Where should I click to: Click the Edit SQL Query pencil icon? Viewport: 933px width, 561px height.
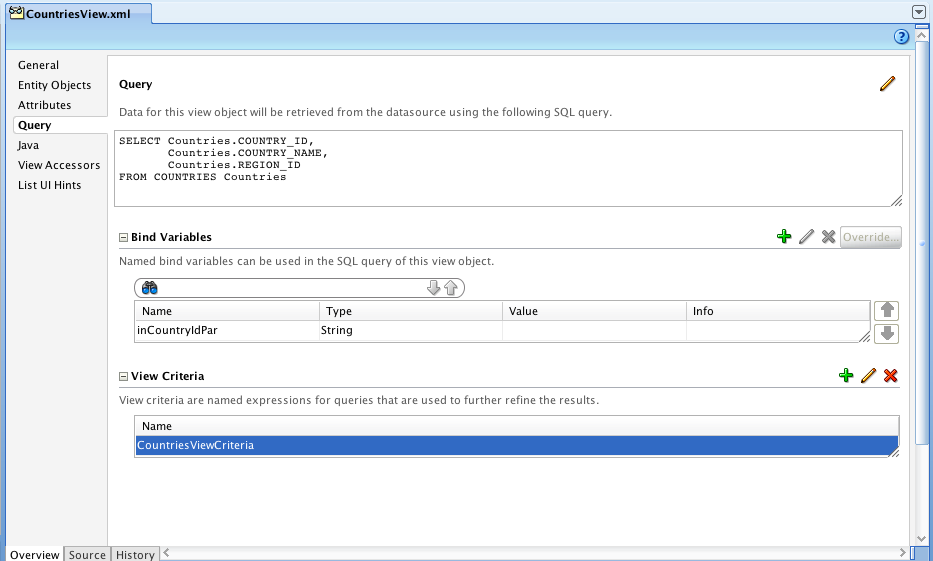pos(887,84)
